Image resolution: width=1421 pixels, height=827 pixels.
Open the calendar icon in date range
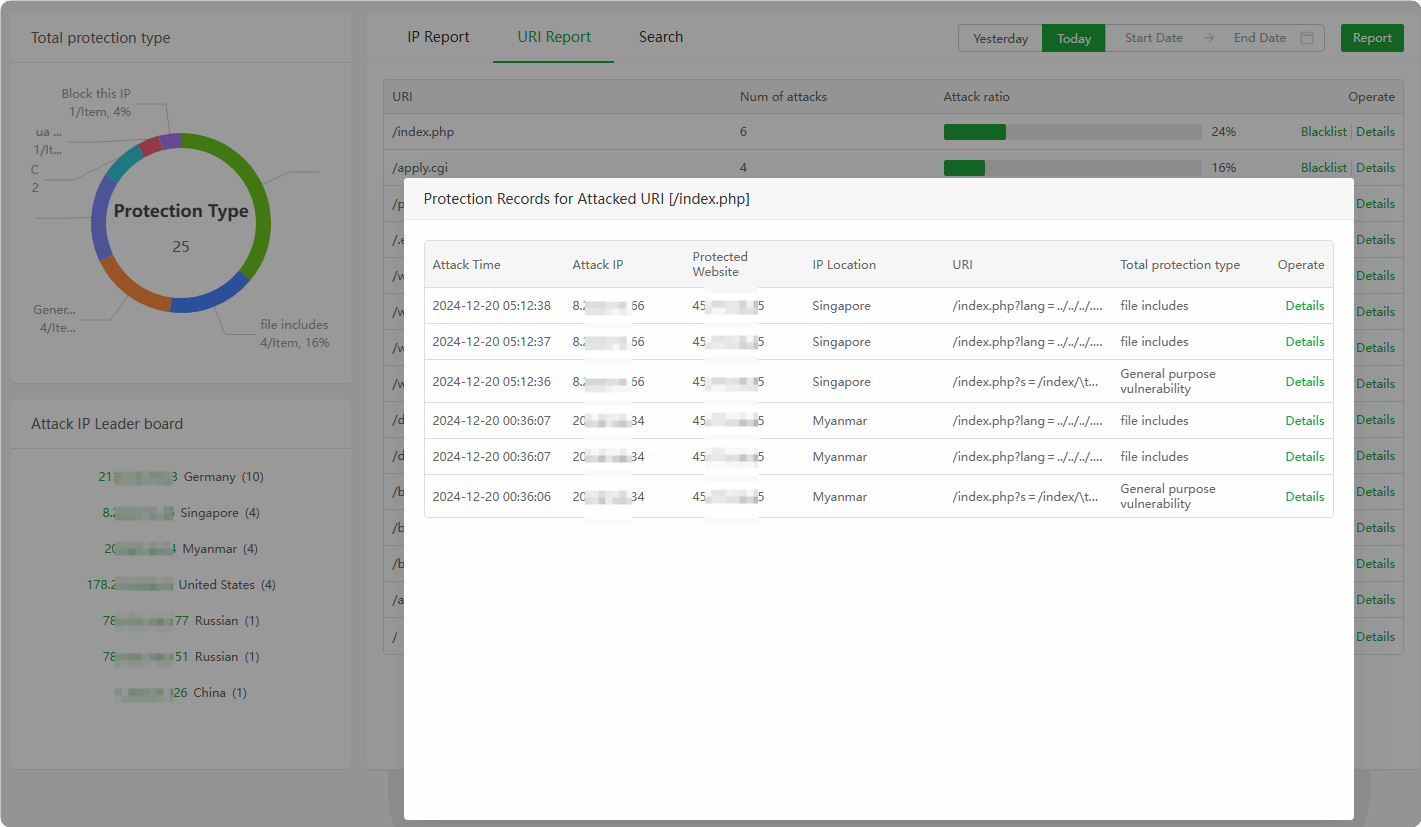click(1306, 38)
